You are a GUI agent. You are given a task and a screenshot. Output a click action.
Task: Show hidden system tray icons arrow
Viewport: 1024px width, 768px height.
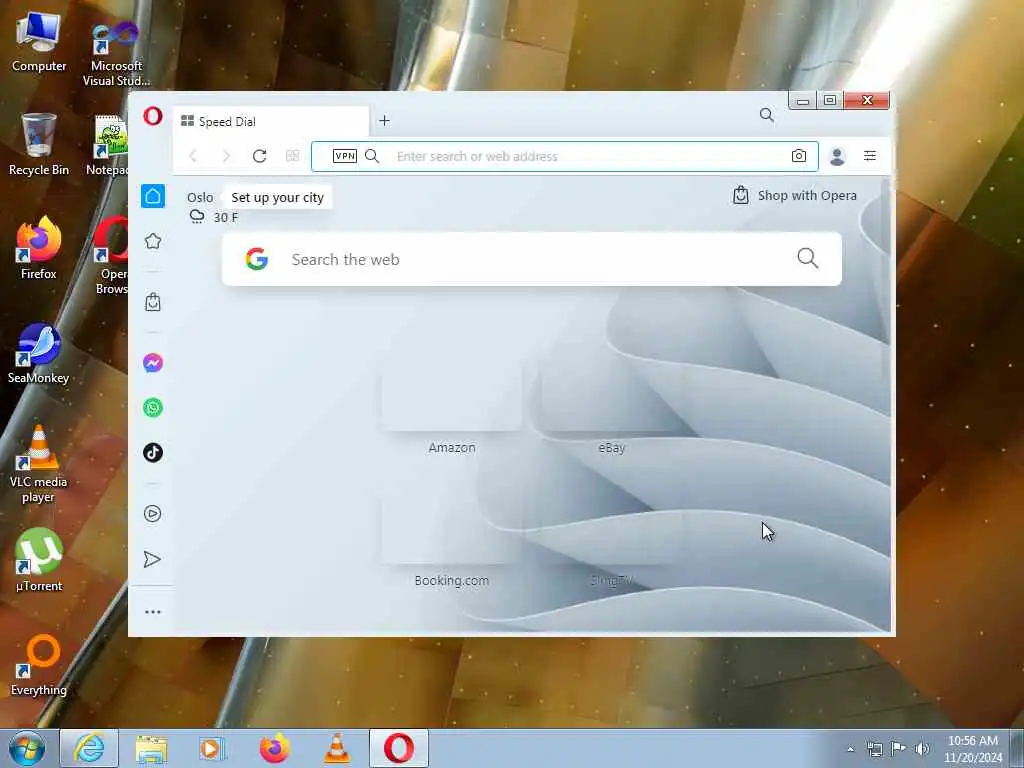tap(850, 749)
